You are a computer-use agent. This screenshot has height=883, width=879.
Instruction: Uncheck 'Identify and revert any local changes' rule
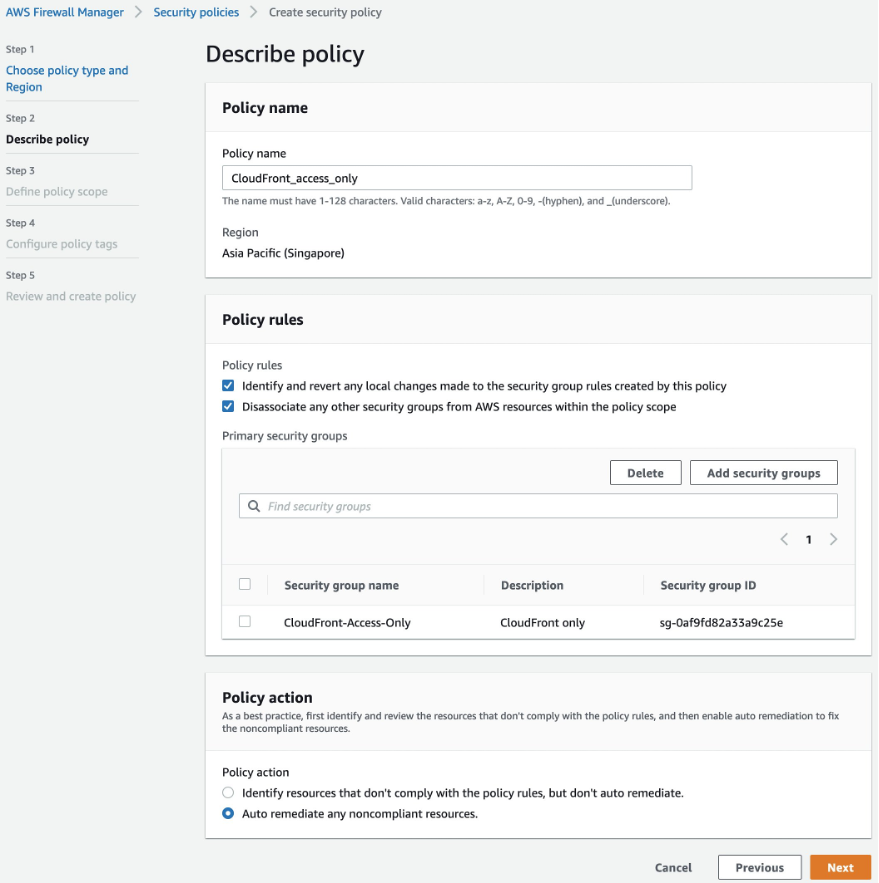pos(228,385)
